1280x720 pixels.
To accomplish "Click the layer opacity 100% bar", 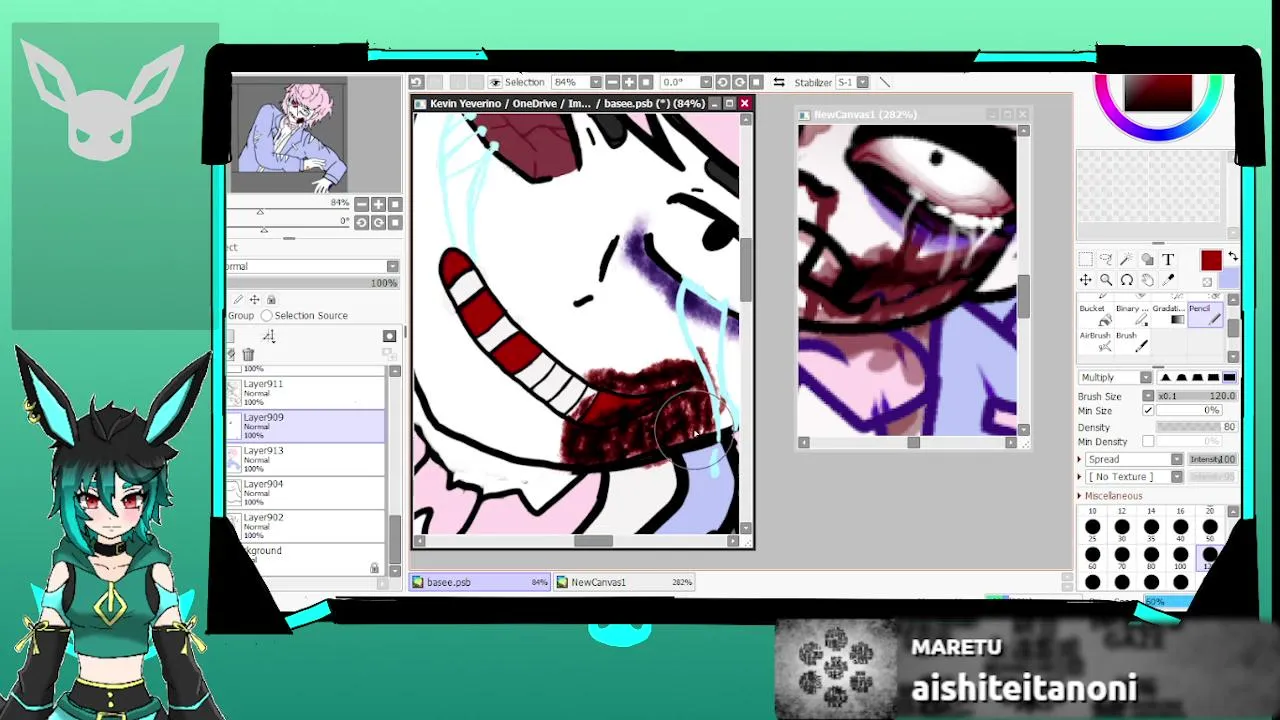I will [x=312, y=283].
